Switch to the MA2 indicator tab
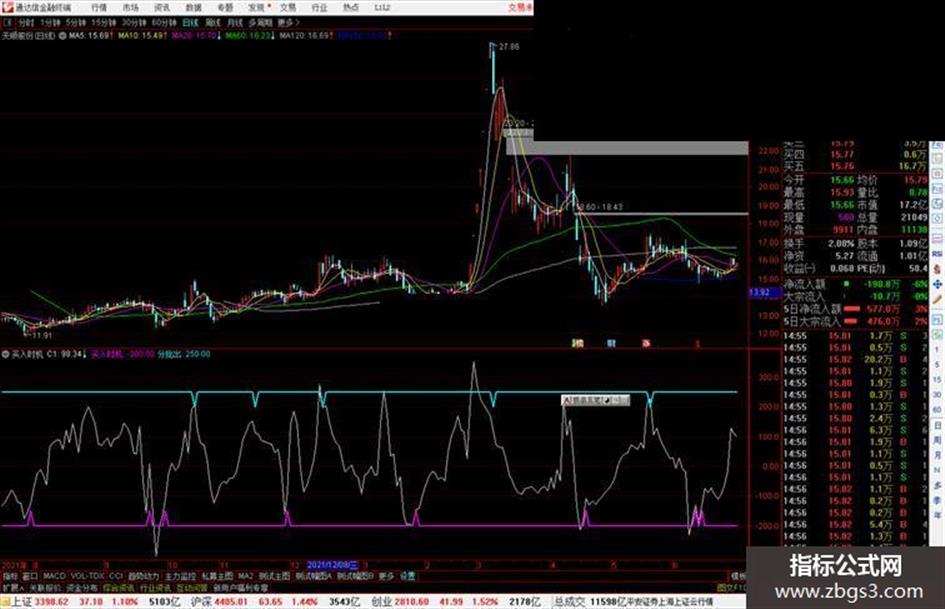The image size is (945, 609). point(245,576)
